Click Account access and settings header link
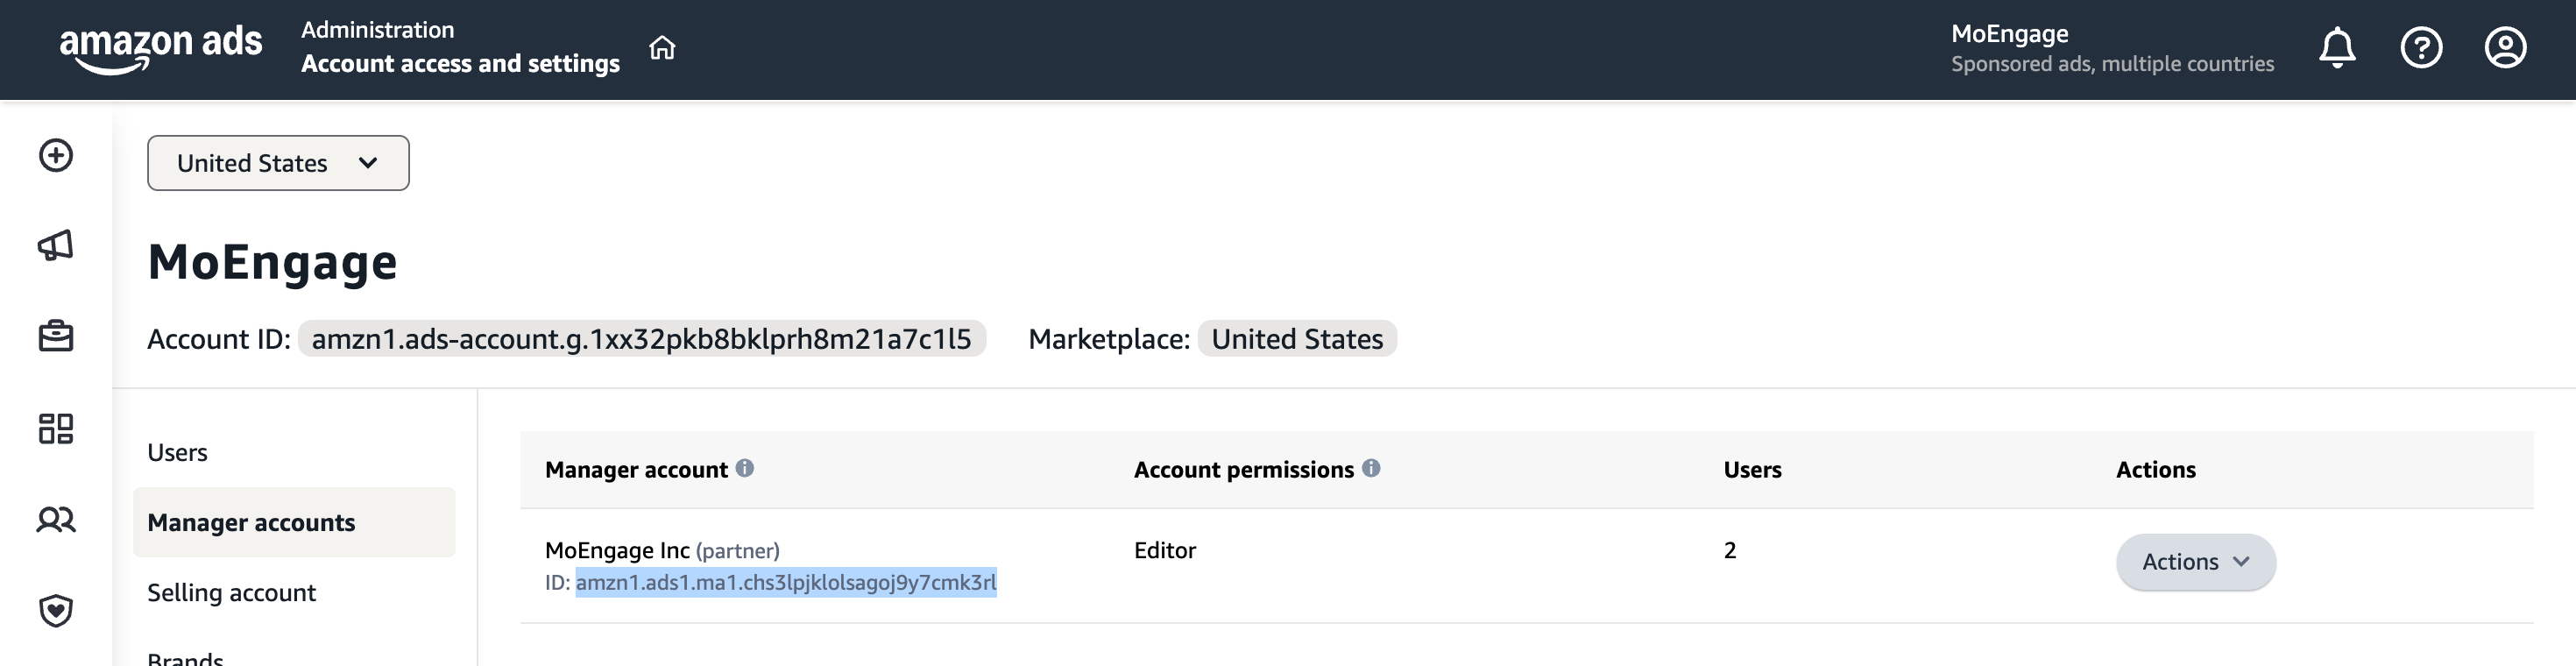2576x666 pixels. point(461,63)
